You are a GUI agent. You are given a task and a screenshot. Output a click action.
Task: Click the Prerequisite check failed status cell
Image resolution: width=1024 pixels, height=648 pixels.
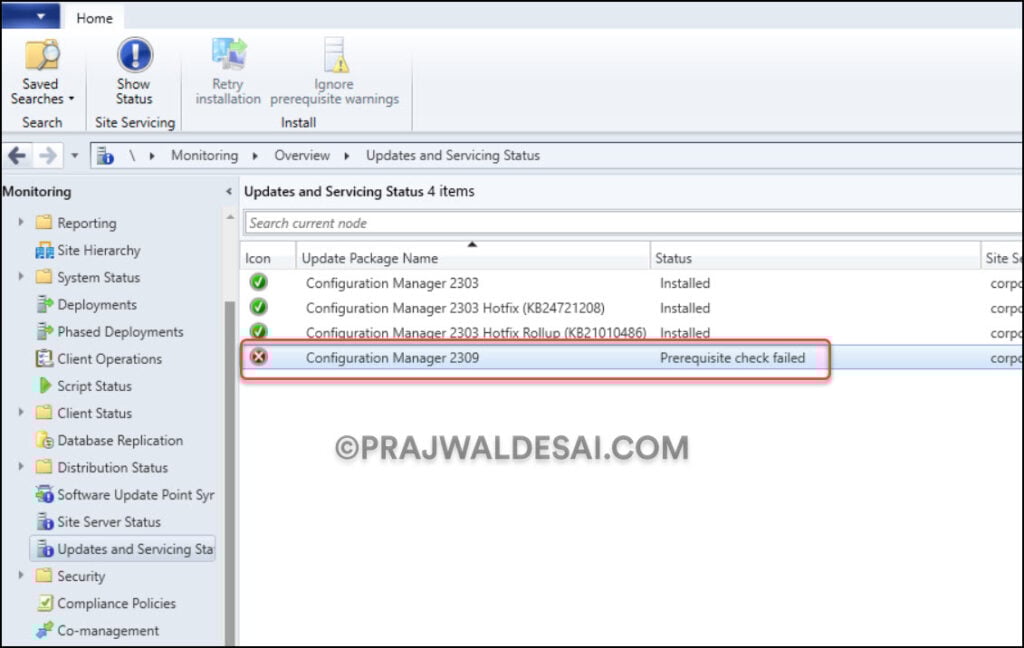732,358
